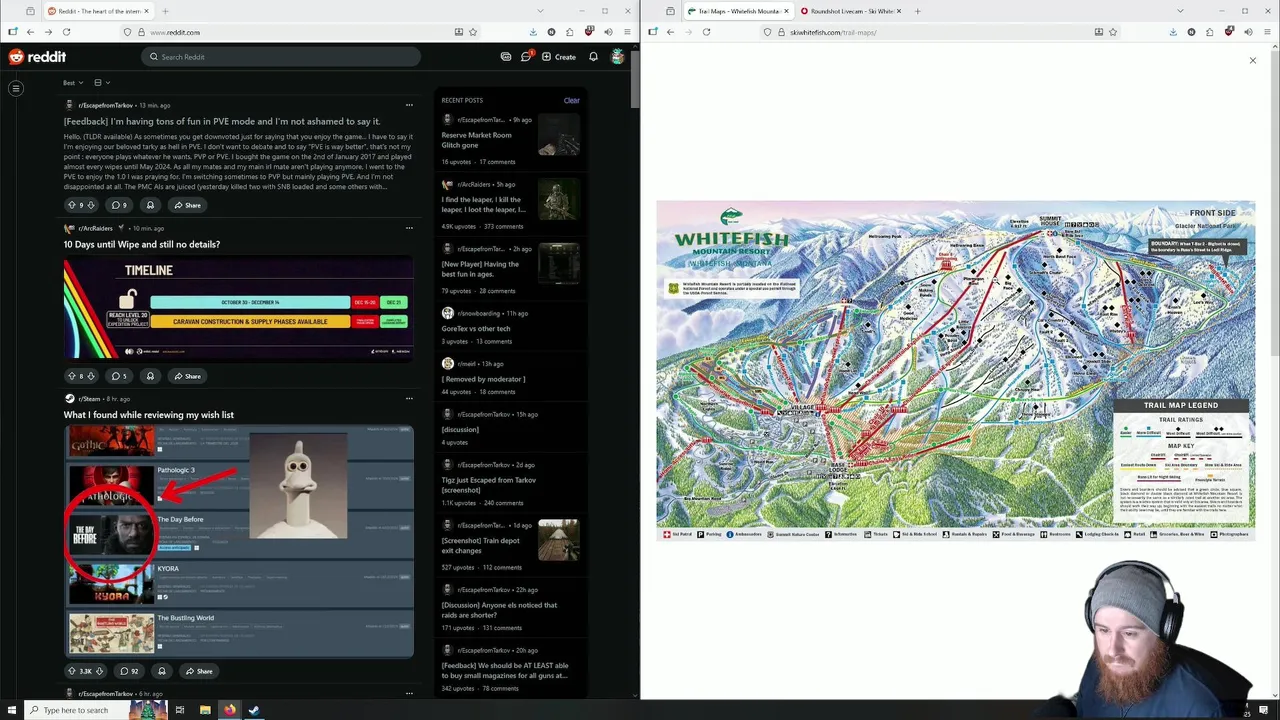Open the wish list screenshot image

coord(239,541)
